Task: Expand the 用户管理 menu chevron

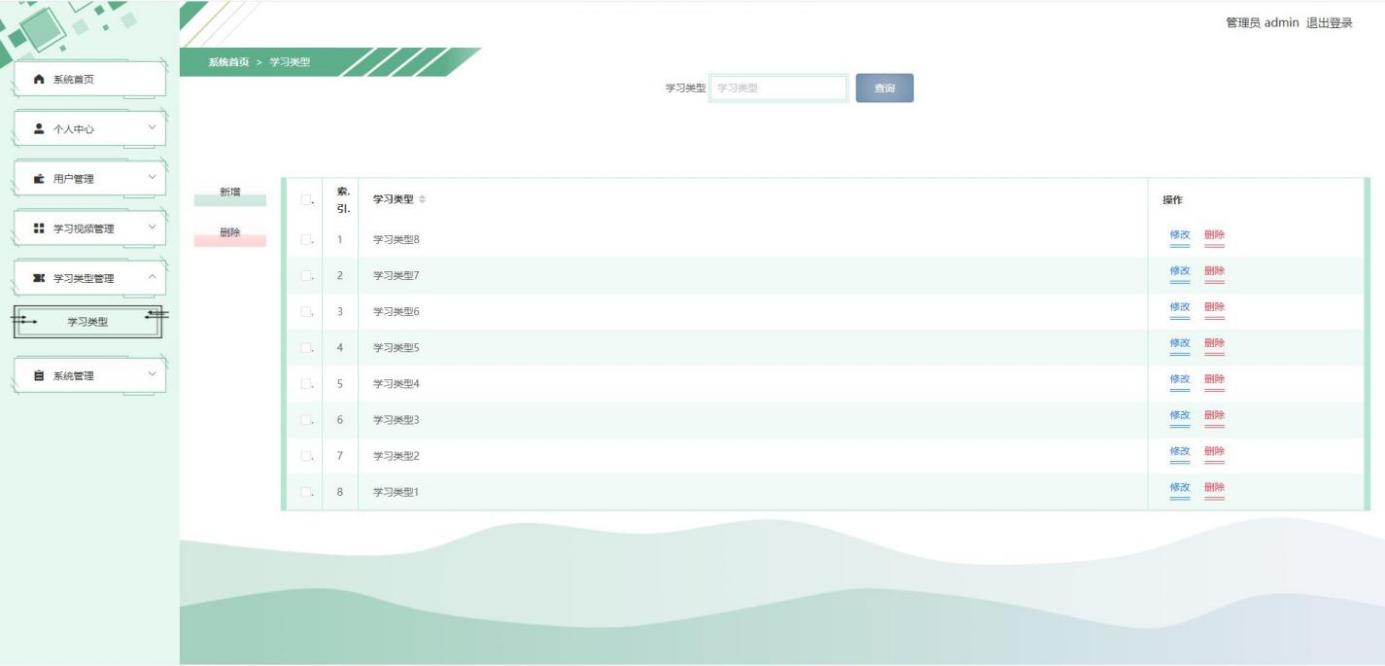Action: click(x=152, y=178)
